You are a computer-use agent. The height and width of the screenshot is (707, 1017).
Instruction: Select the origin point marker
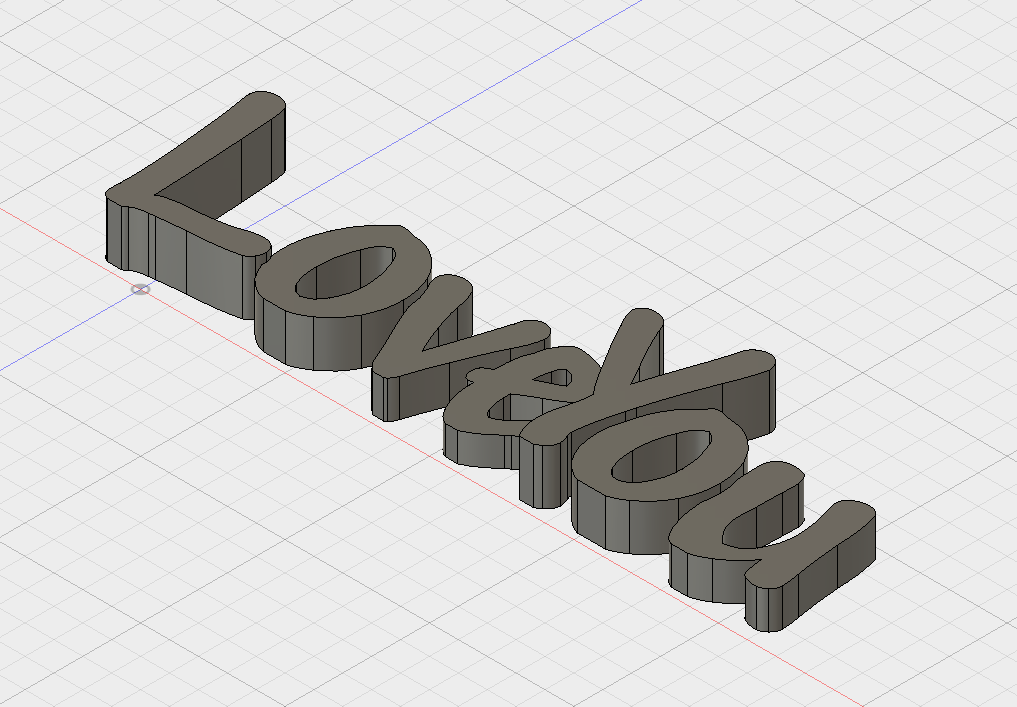(x=141, y=289)
